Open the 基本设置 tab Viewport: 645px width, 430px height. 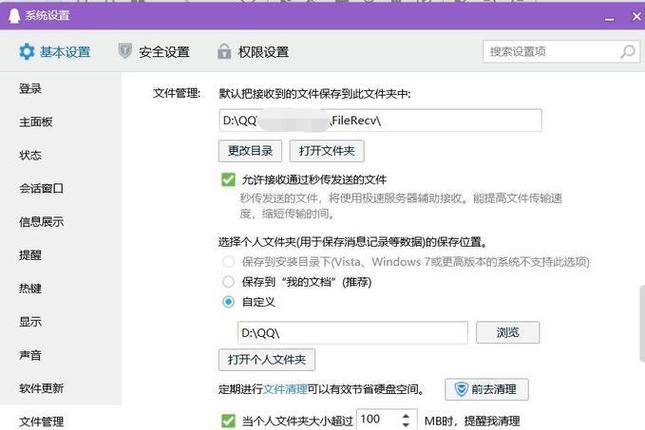[x=54, y=52]
